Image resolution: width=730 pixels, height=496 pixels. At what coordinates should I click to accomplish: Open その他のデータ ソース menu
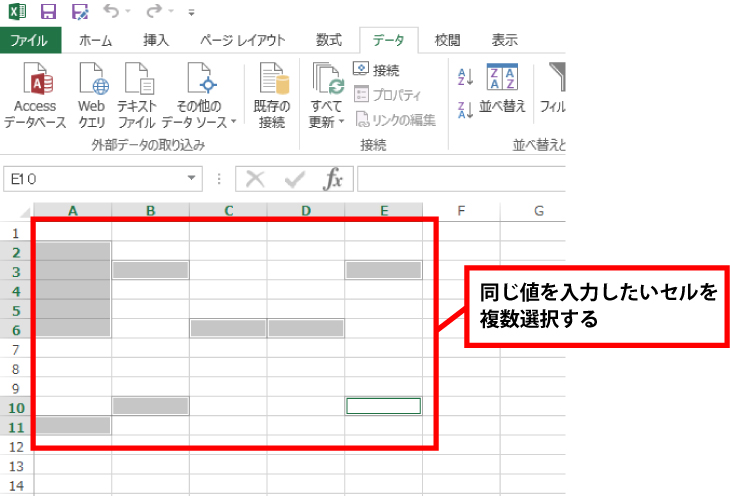[x=199, y=96]
